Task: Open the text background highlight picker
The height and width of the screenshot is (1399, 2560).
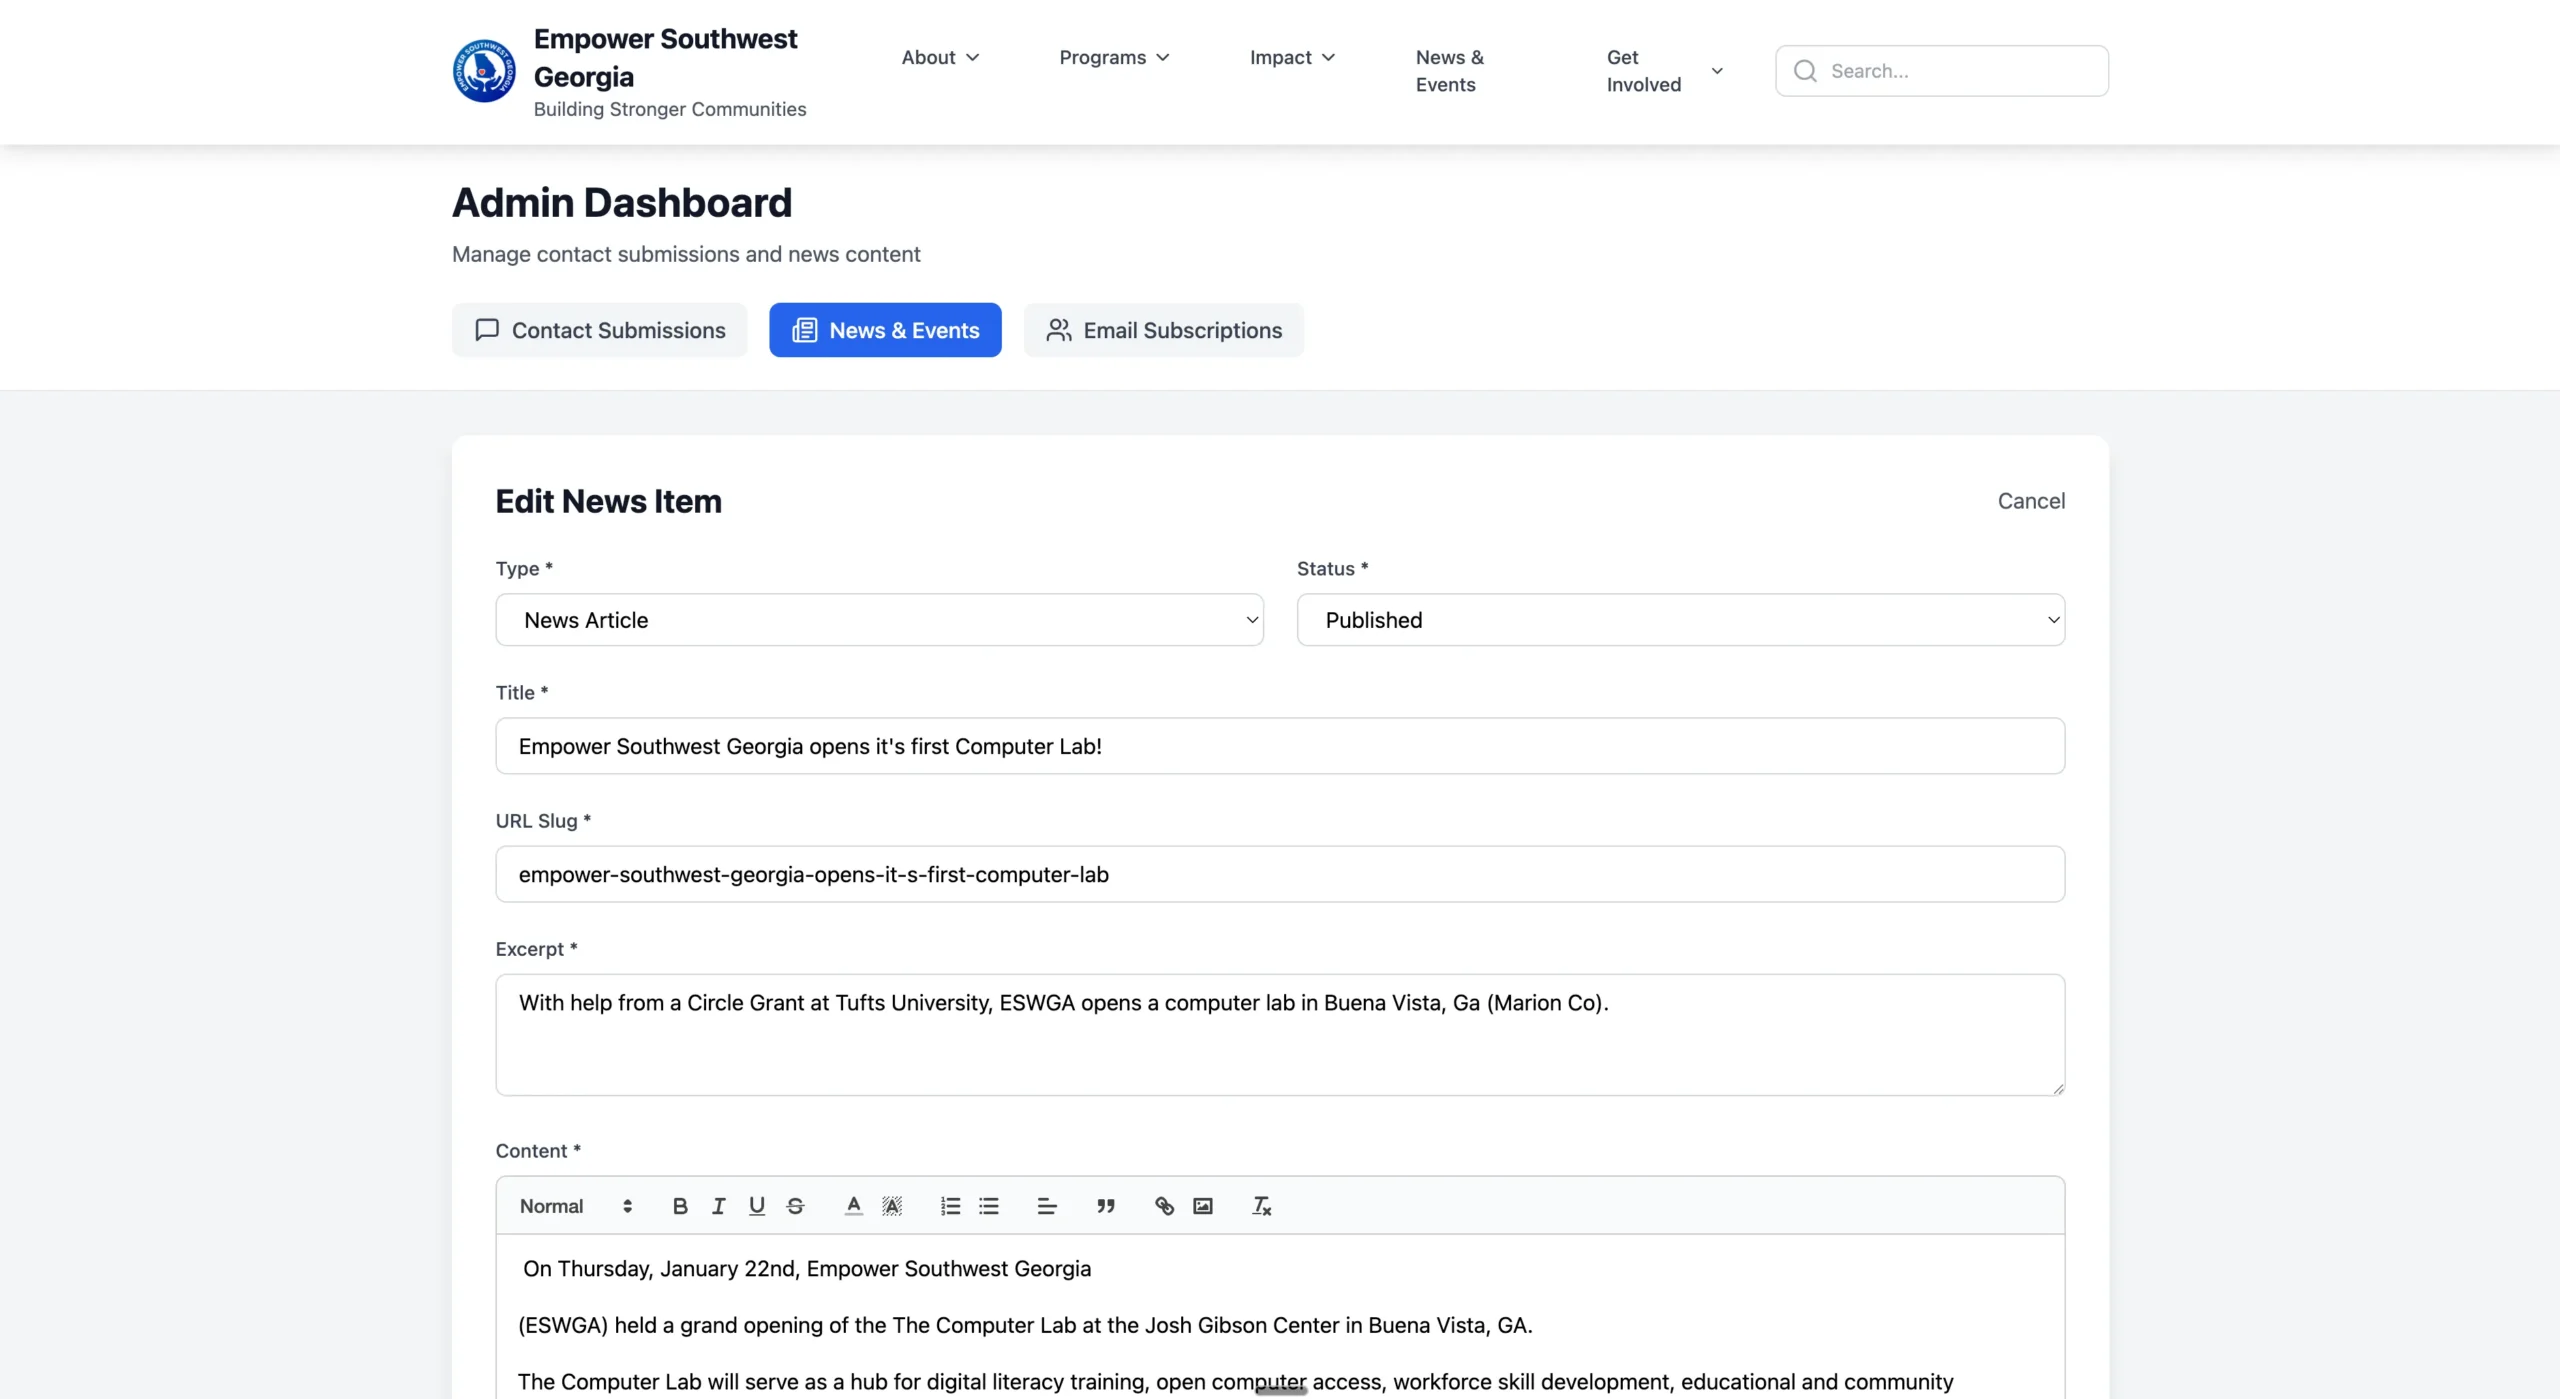Action: 892,1206
